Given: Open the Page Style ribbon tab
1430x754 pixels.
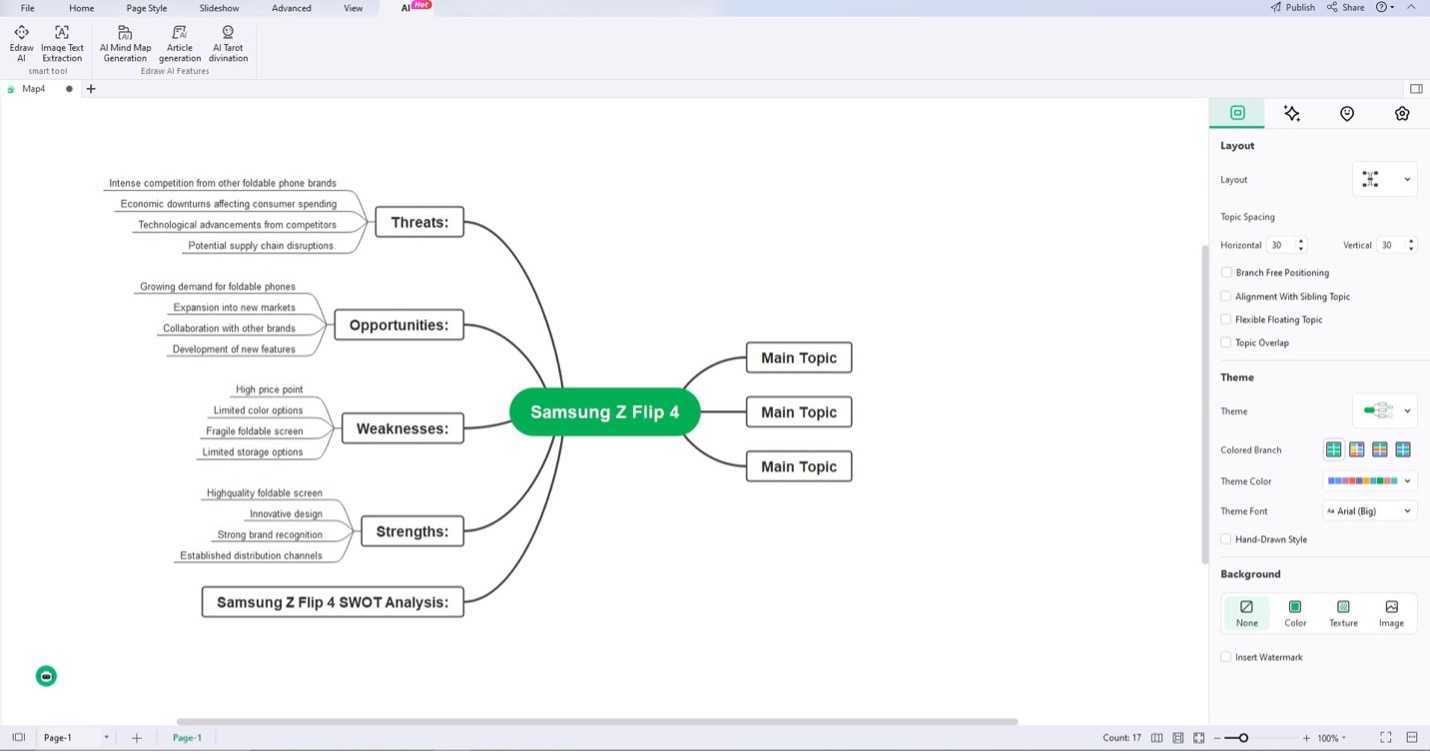Looking at the screenshot, I should 147,8.
